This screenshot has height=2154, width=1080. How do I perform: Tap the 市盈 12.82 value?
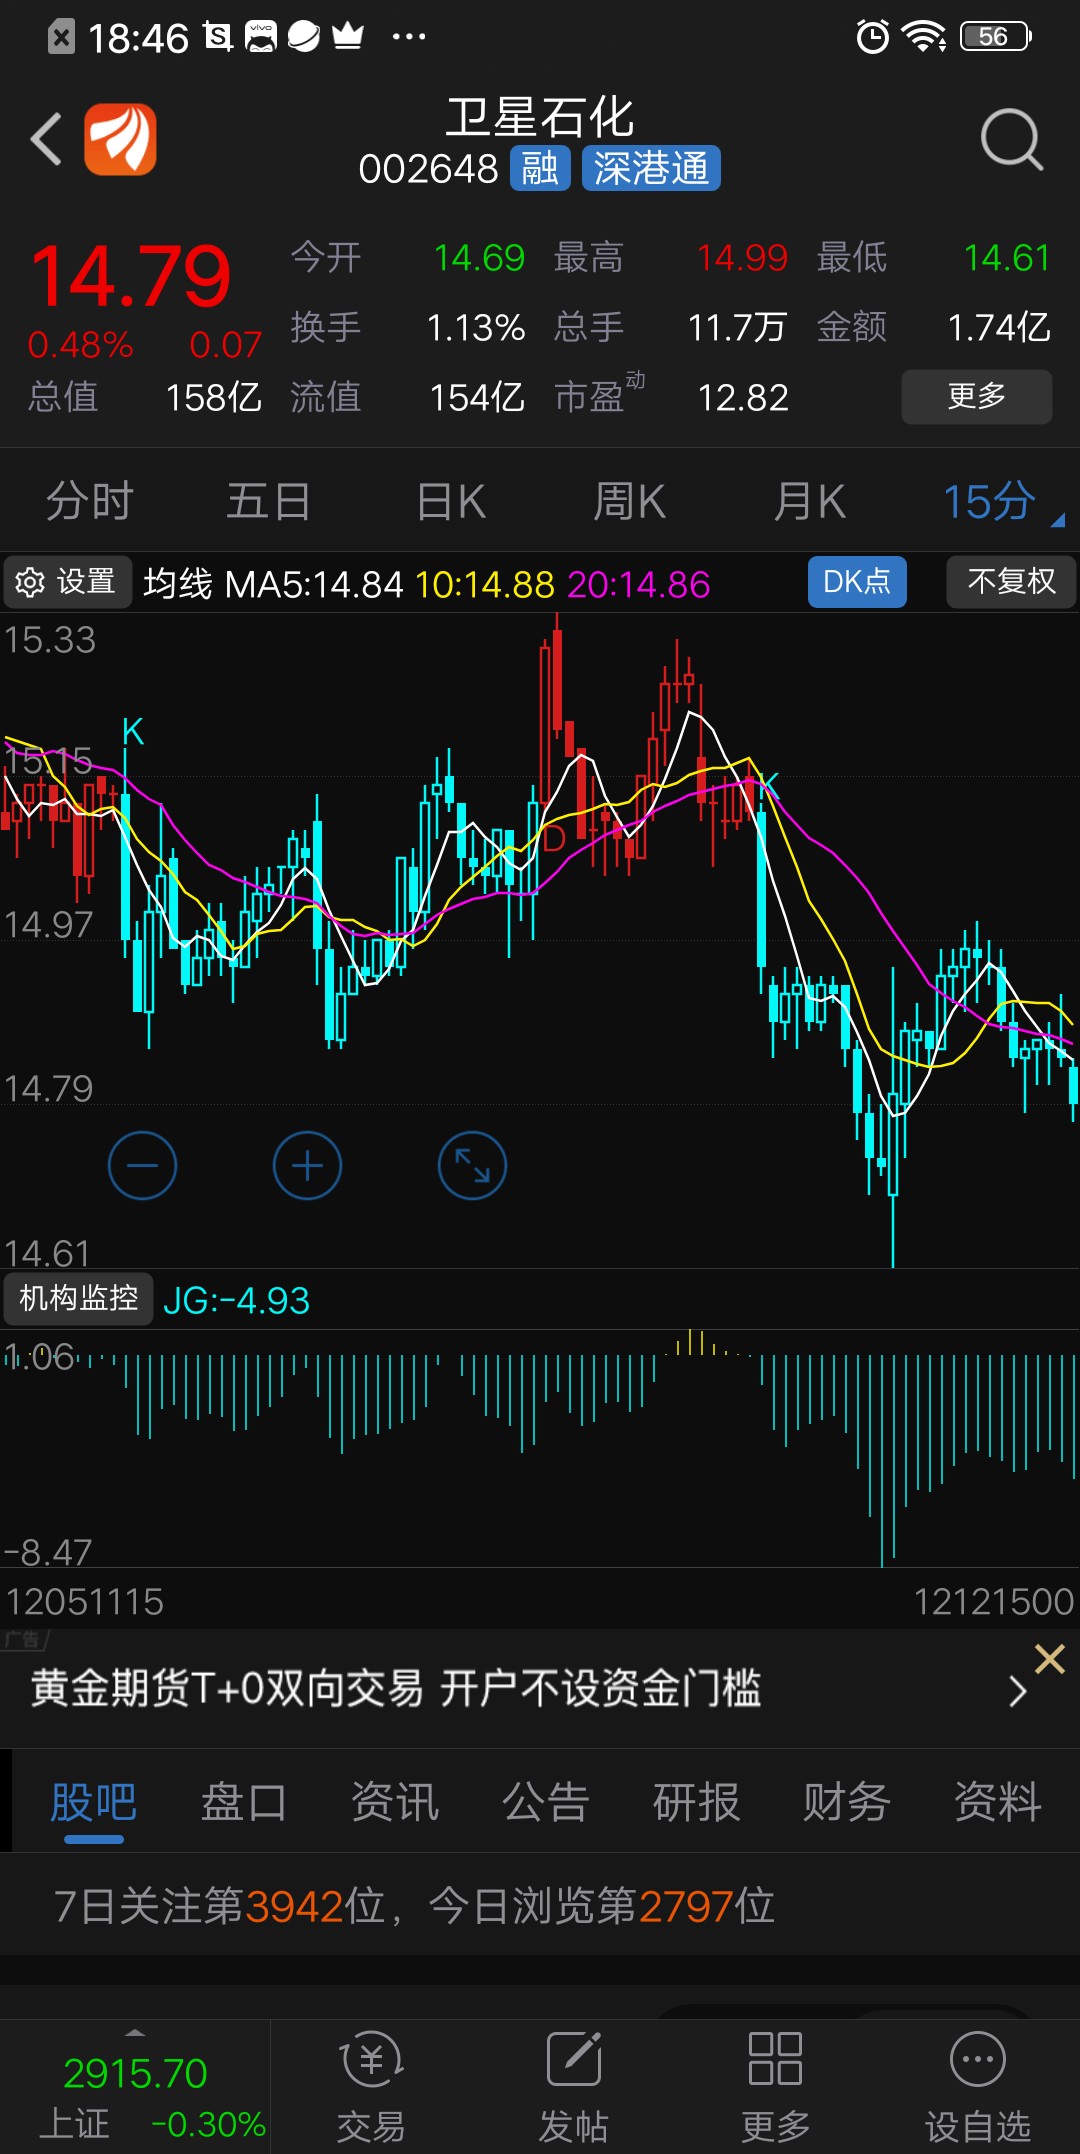743,398
